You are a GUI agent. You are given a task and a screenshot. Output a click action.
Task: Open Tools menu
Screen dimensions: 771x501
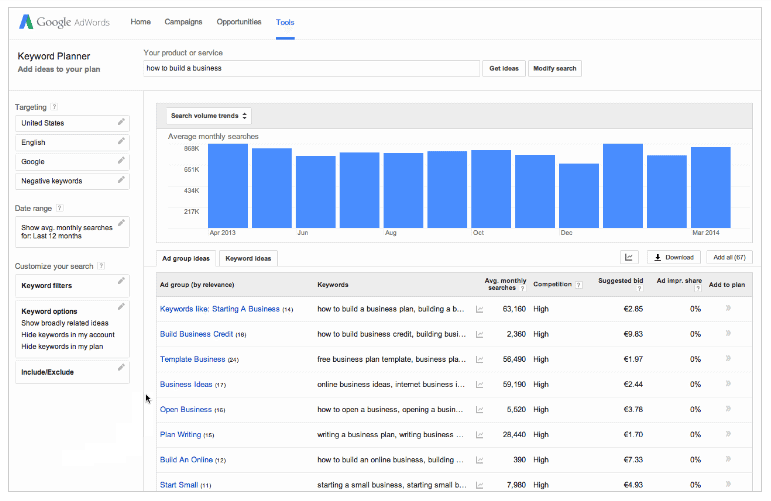point(285,23)
